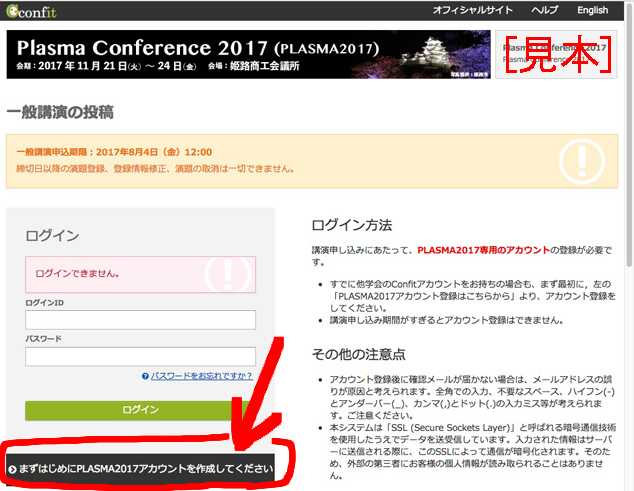Click the green ログイン button

coord(140,410)
